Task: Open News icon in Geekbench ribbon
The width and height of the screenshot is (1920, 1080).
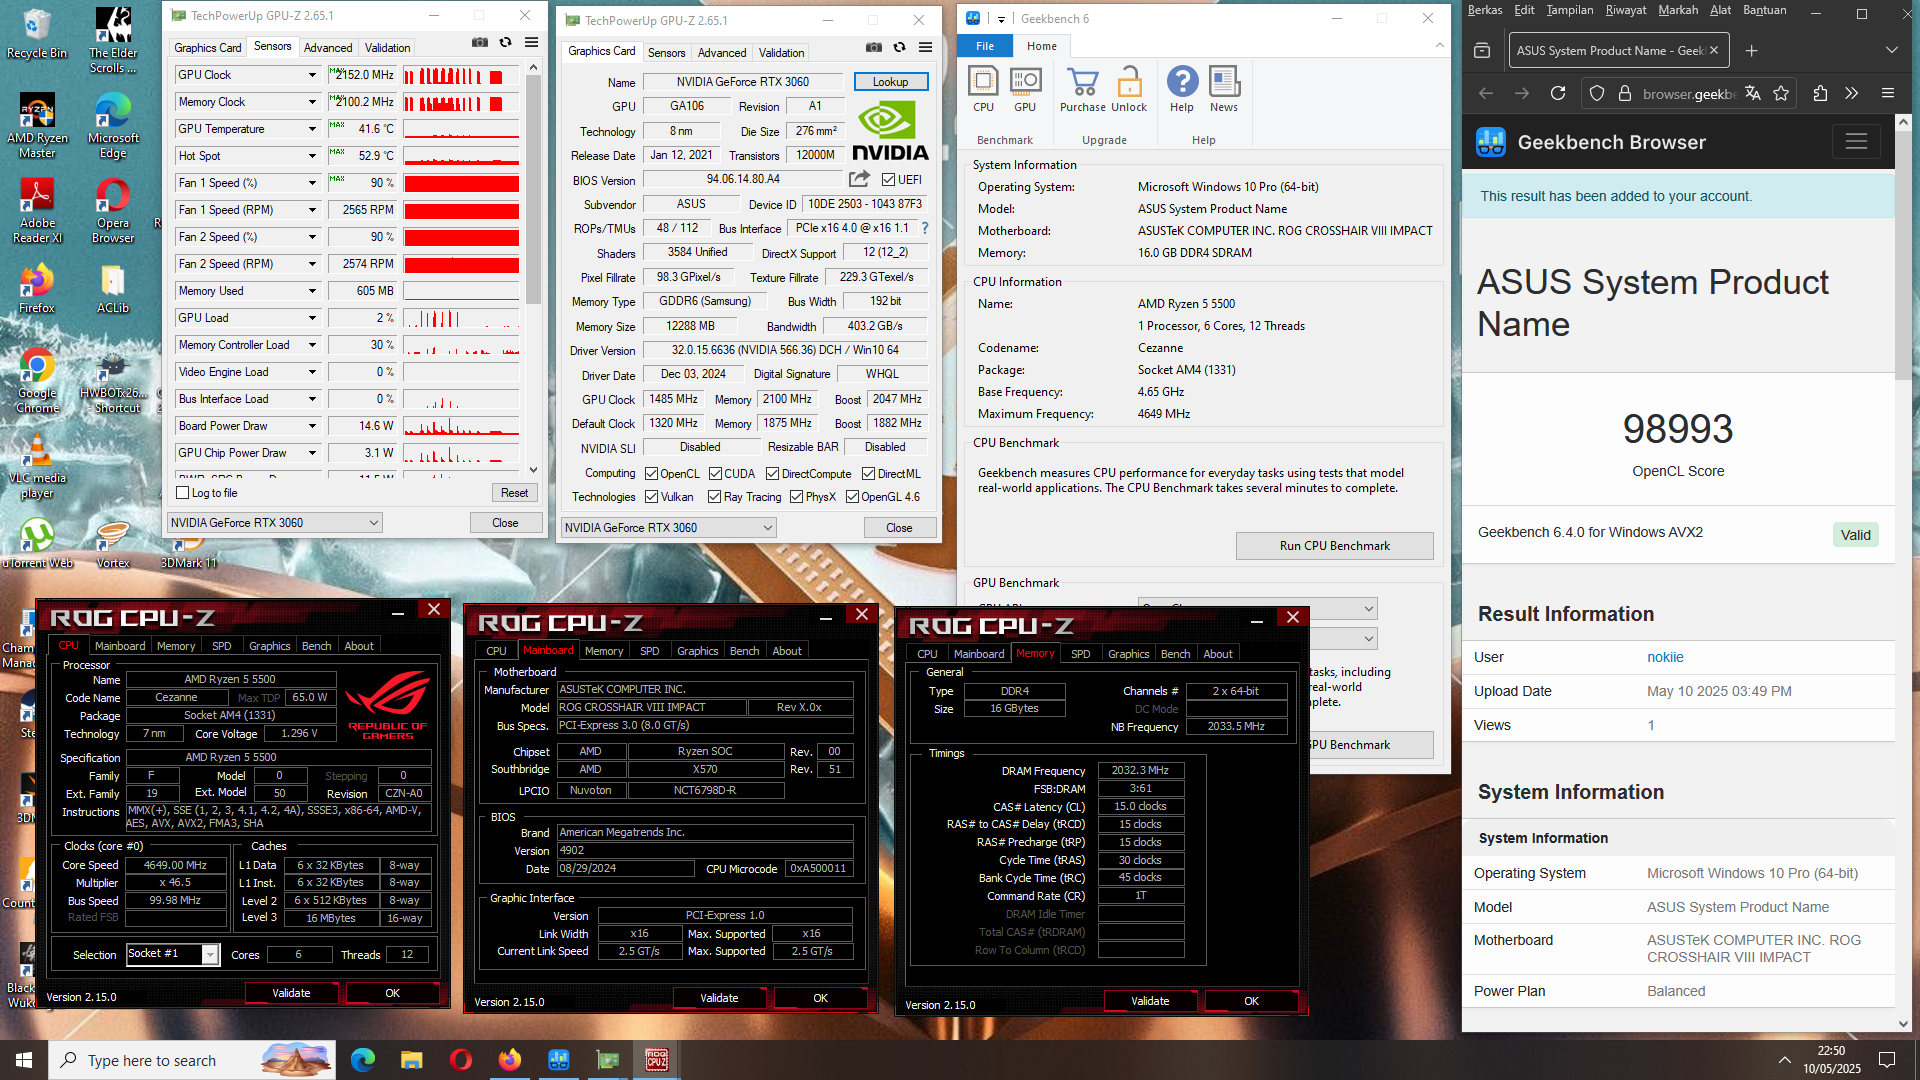Action: click(1224, 89)
